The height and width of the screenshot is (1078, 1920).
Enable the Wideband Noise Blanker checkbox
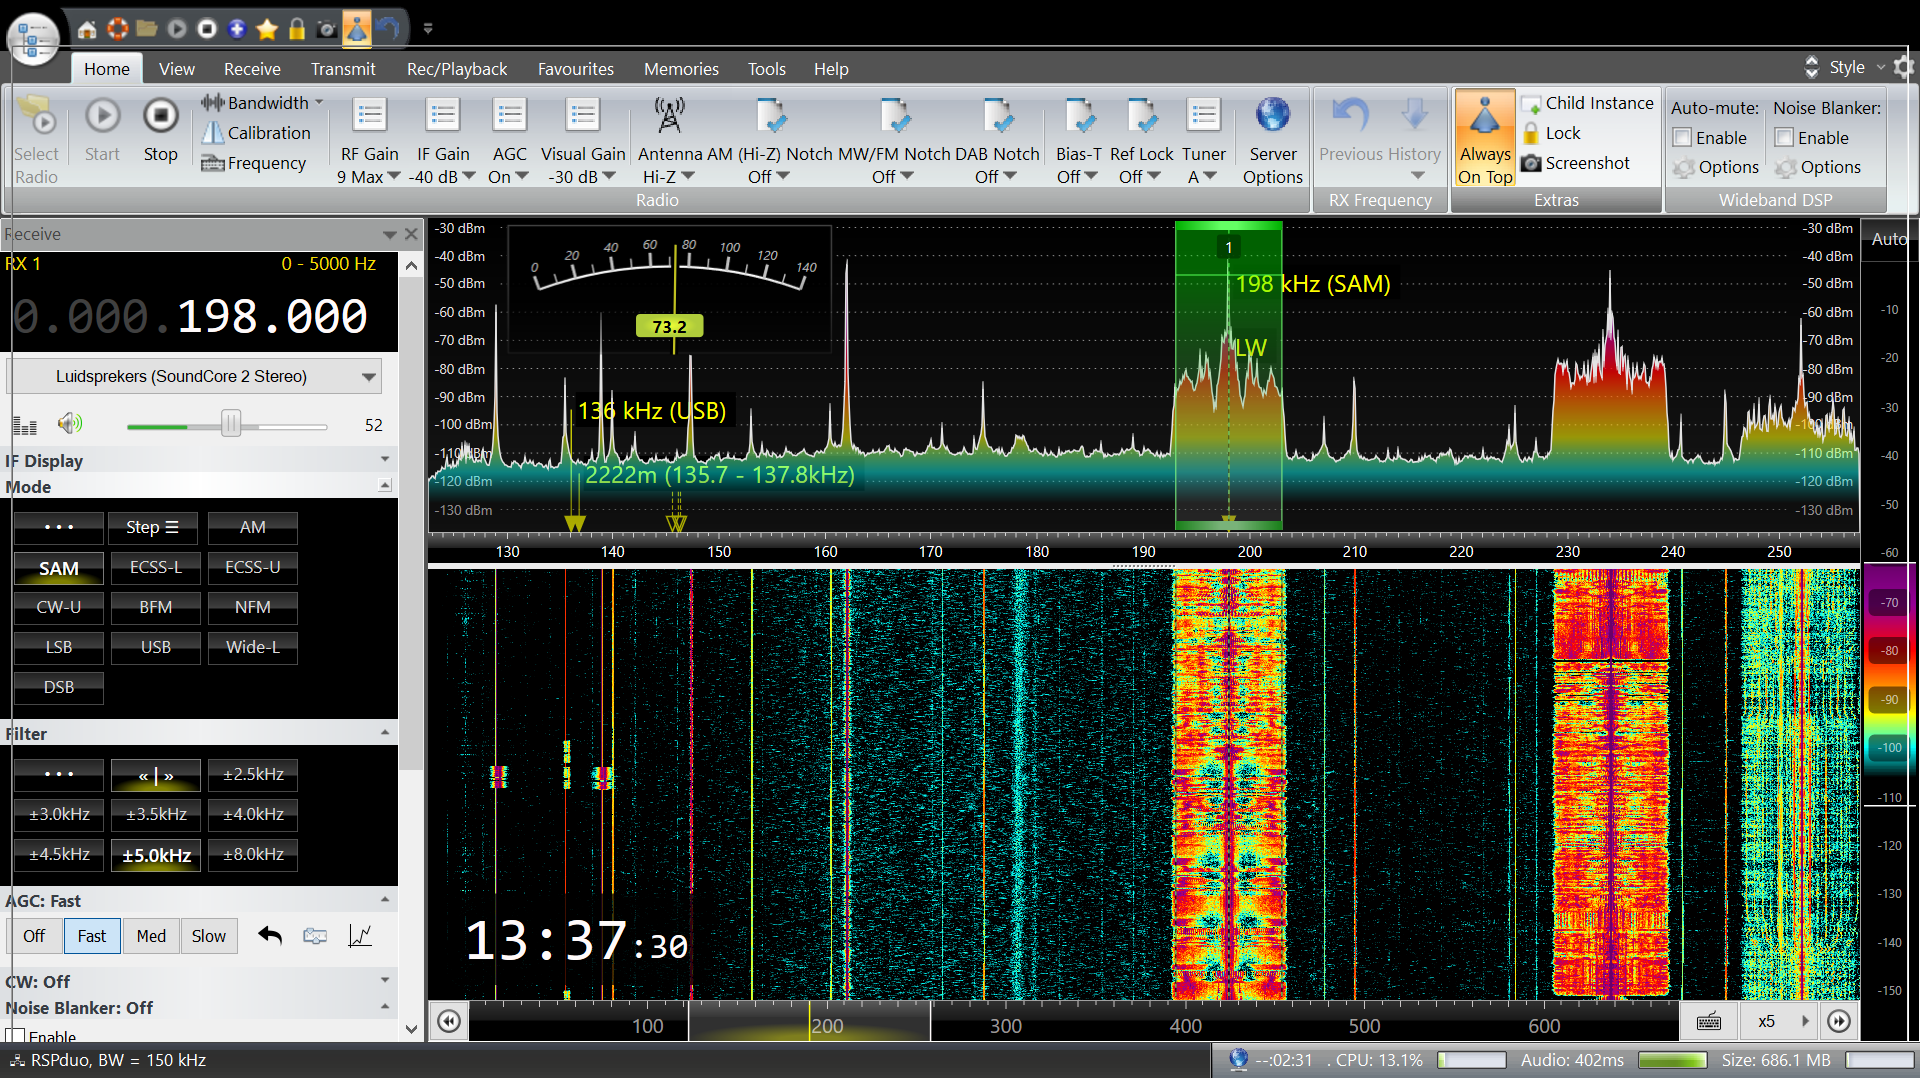(x=1785, y=138)
